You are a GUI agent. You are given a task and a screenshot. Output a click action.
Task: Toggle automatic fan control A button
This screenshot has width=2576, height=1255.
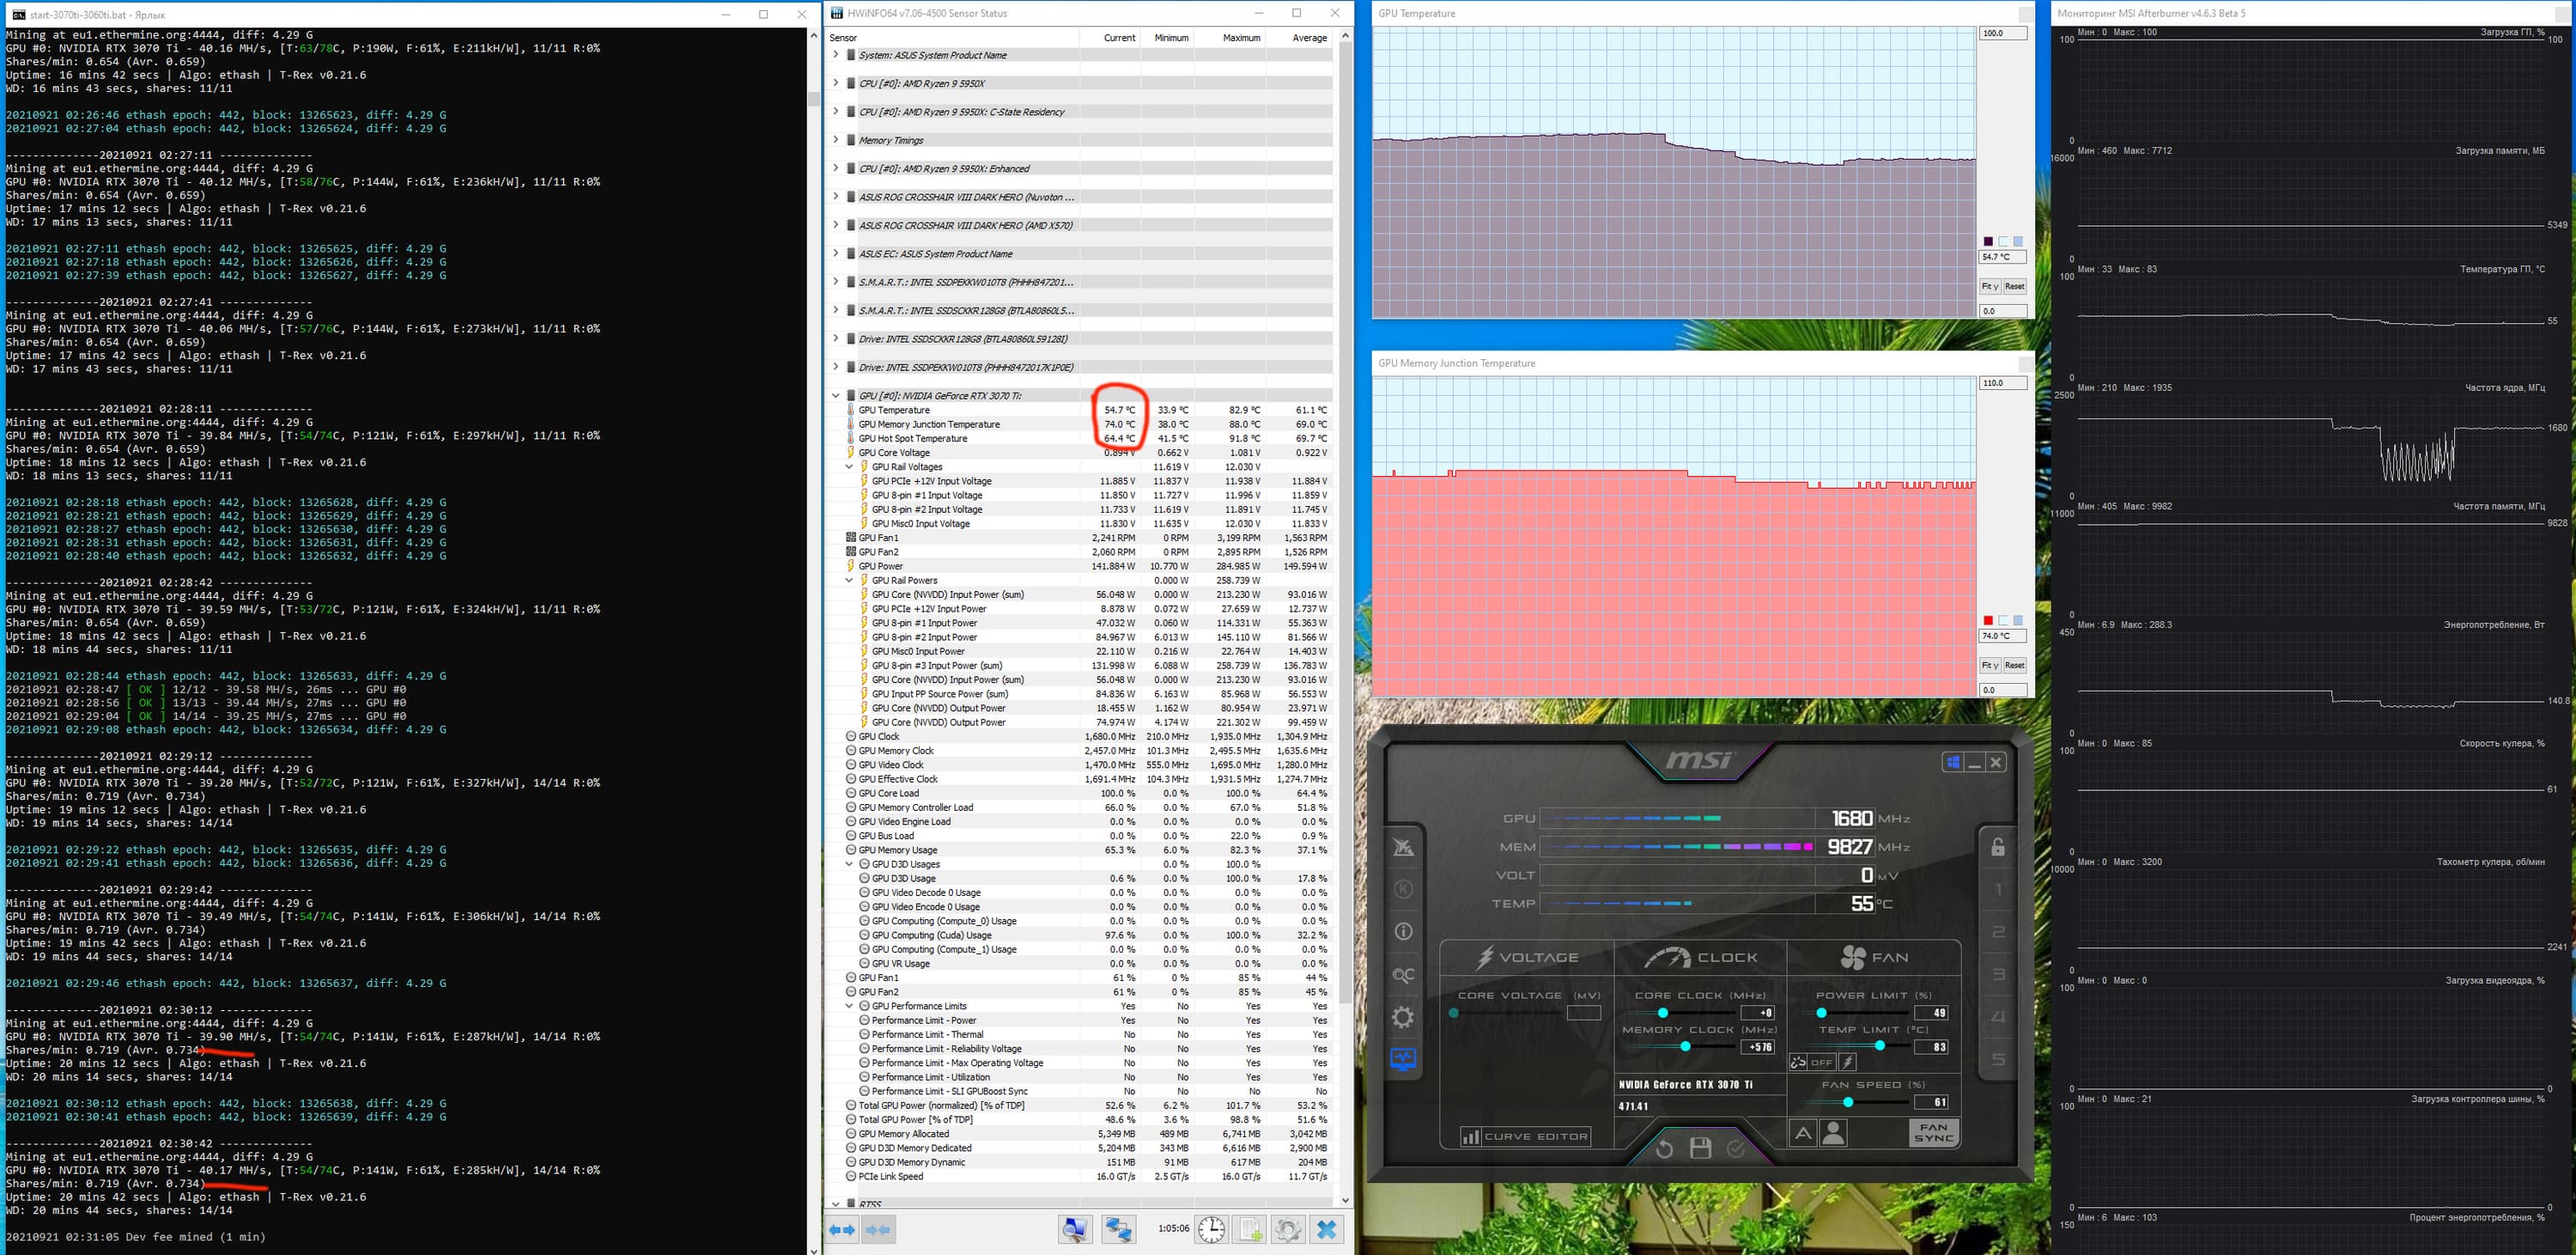(1802, 1133)
